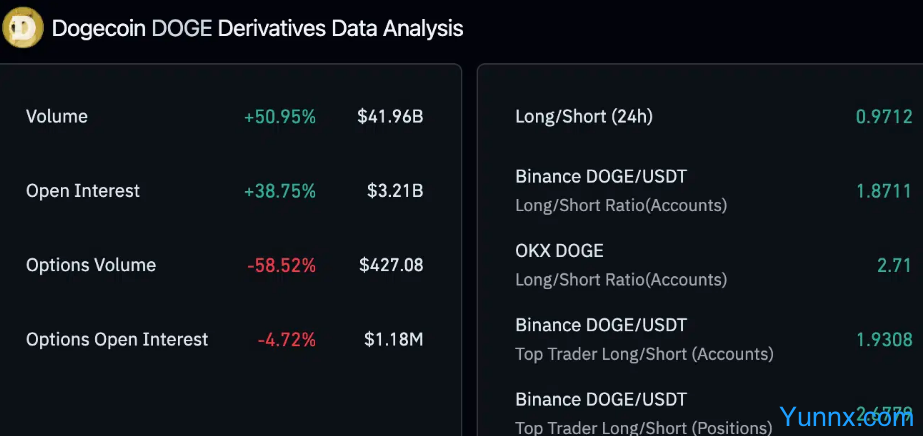Click the $41.96B volume amount
Screen dimensions: 923x436
tap(390, 117)
